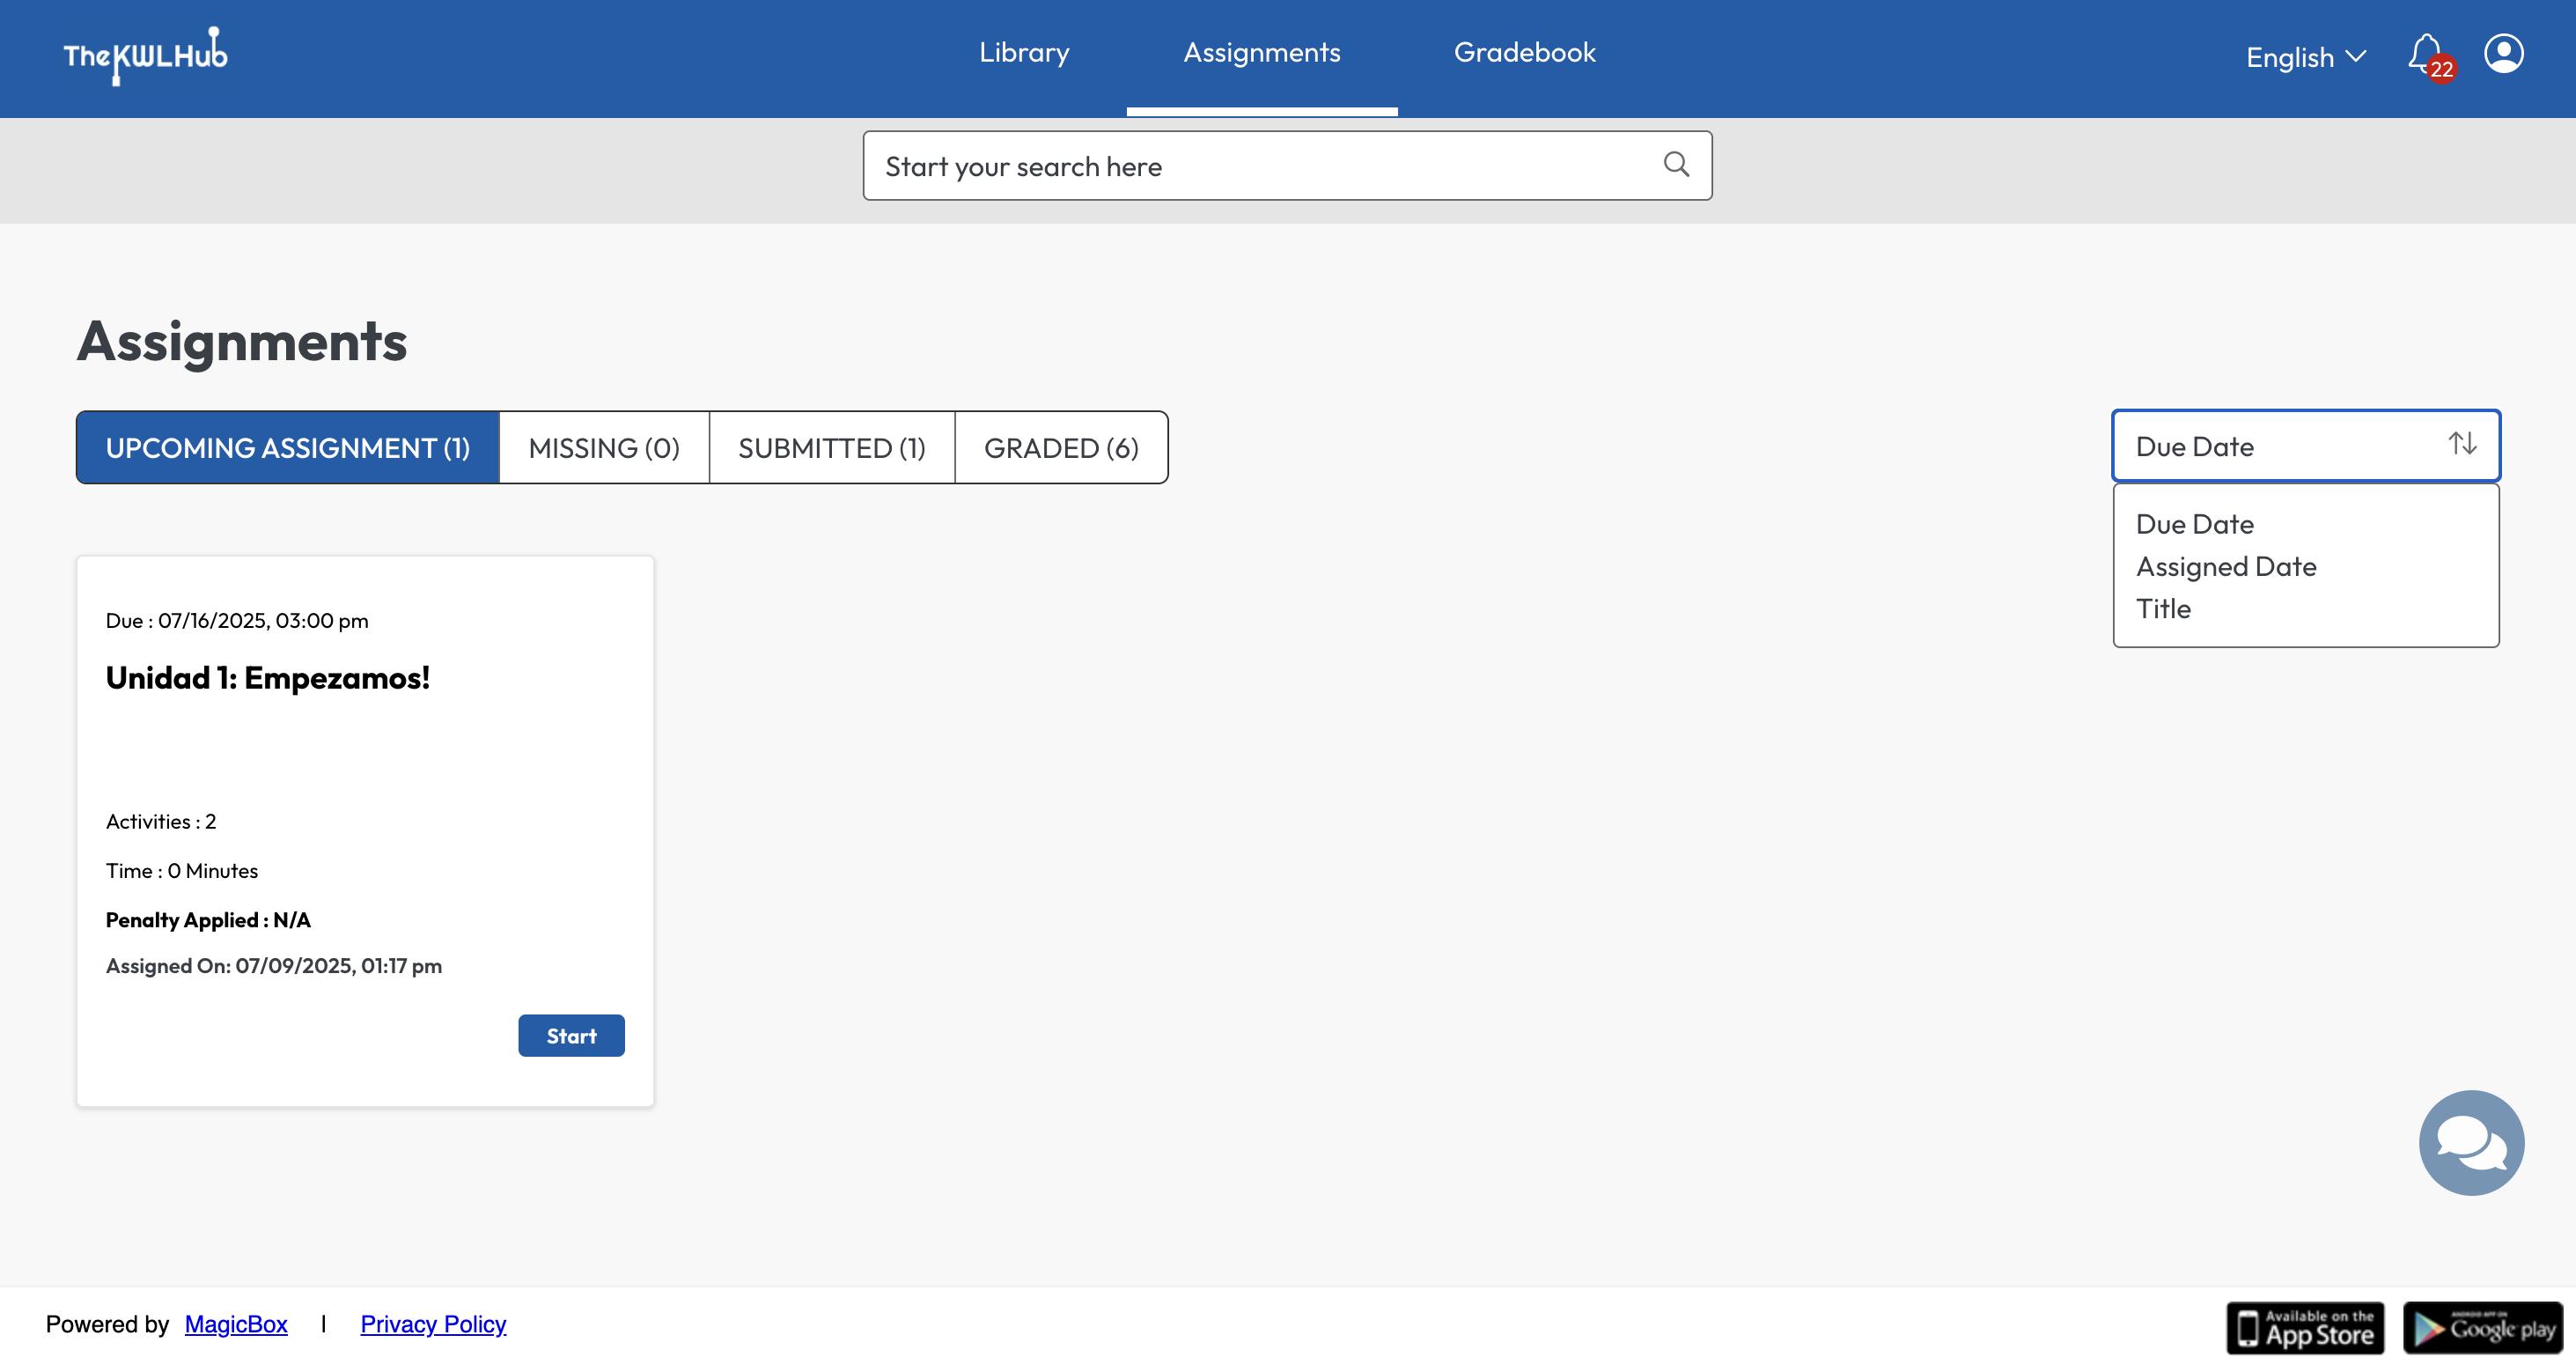Click into the search input field

pyautogui.click(x=1260, y=166)
